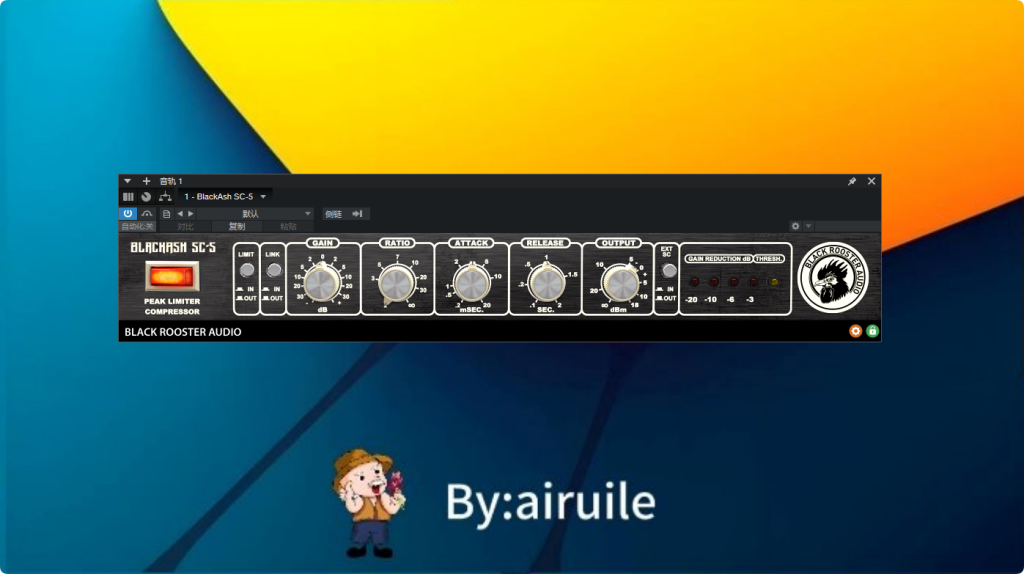
Task: Open the orange gear plugin settings
Action: click(x=855, y=331)
